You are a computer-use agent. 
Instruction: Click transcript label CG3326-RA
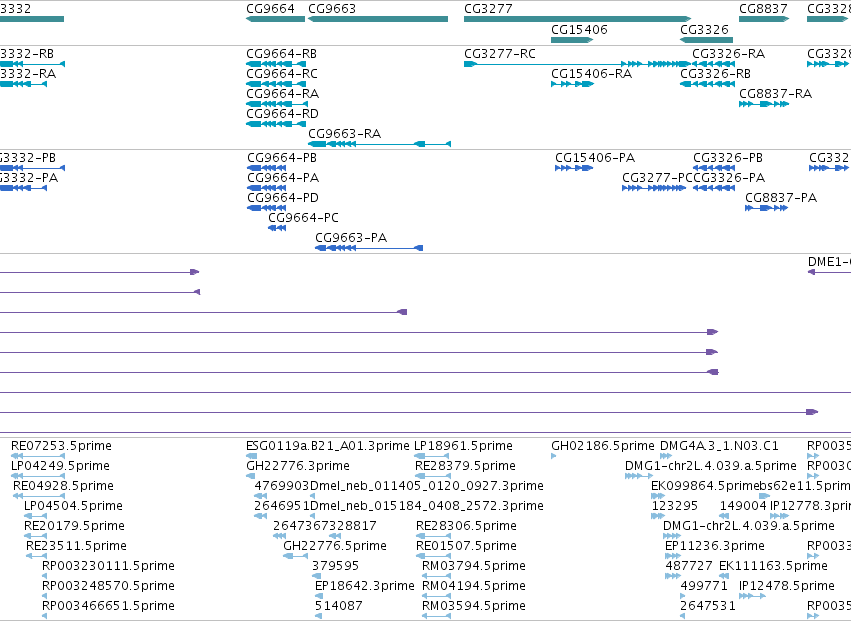(728, 54)
